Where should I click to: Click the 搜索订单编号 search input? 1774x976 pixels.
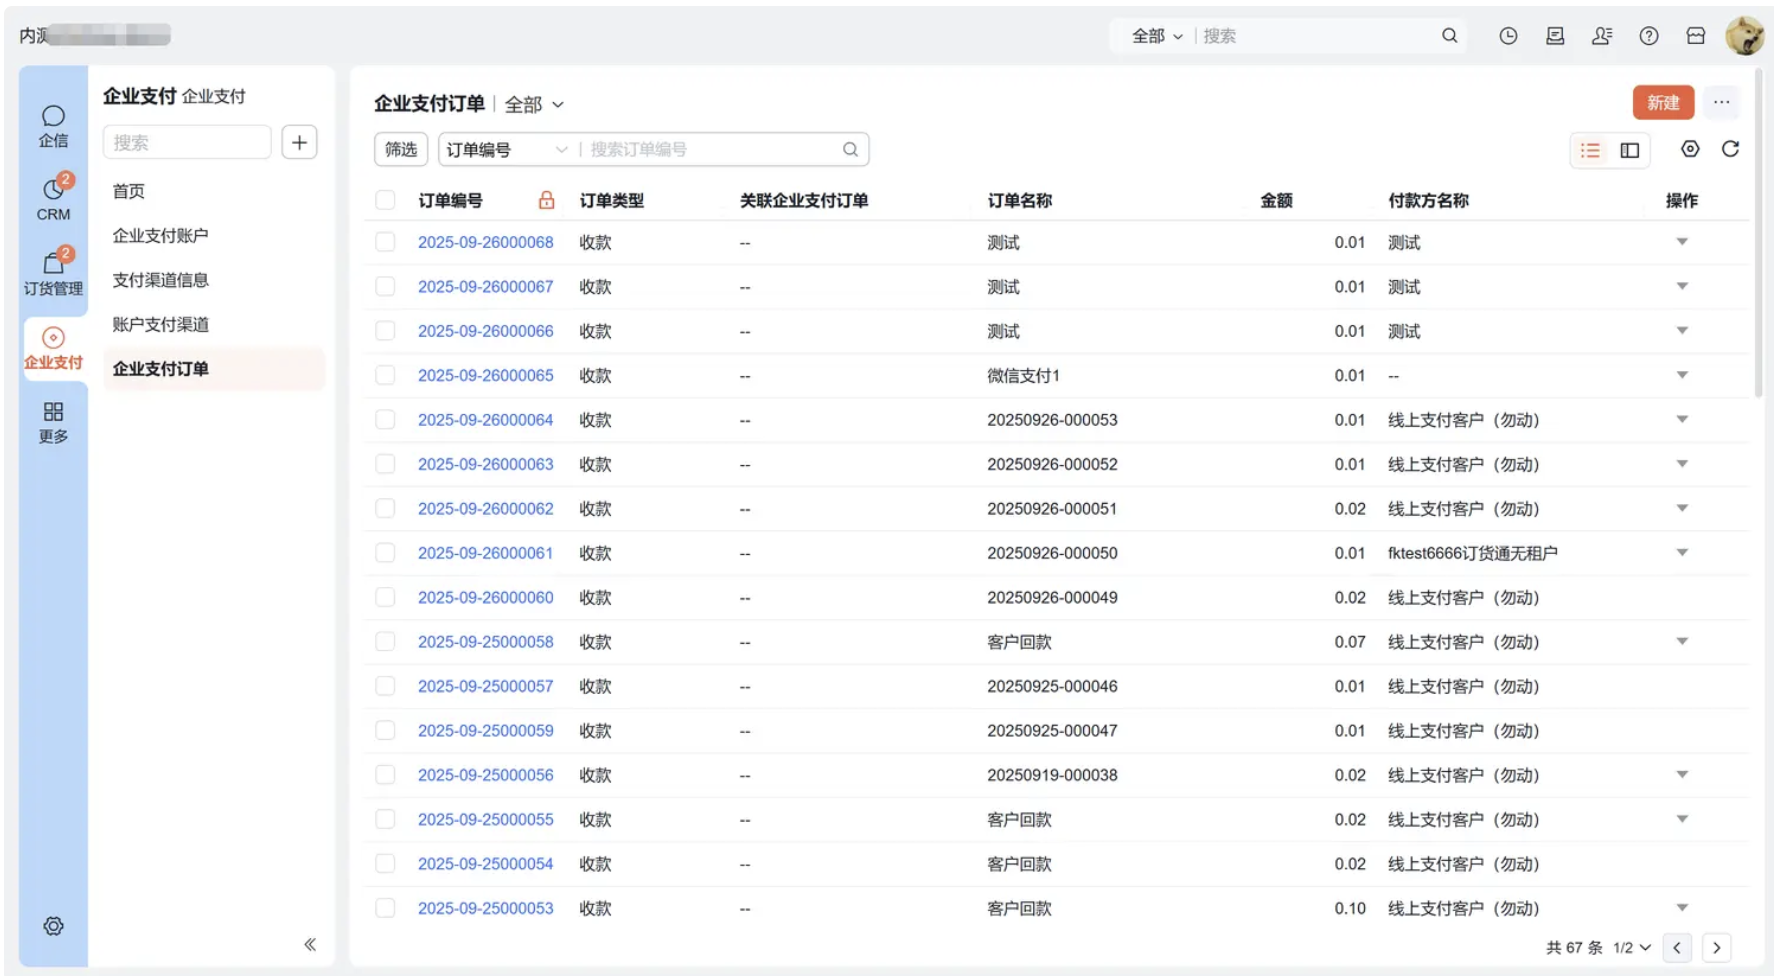tap(710, 150)
